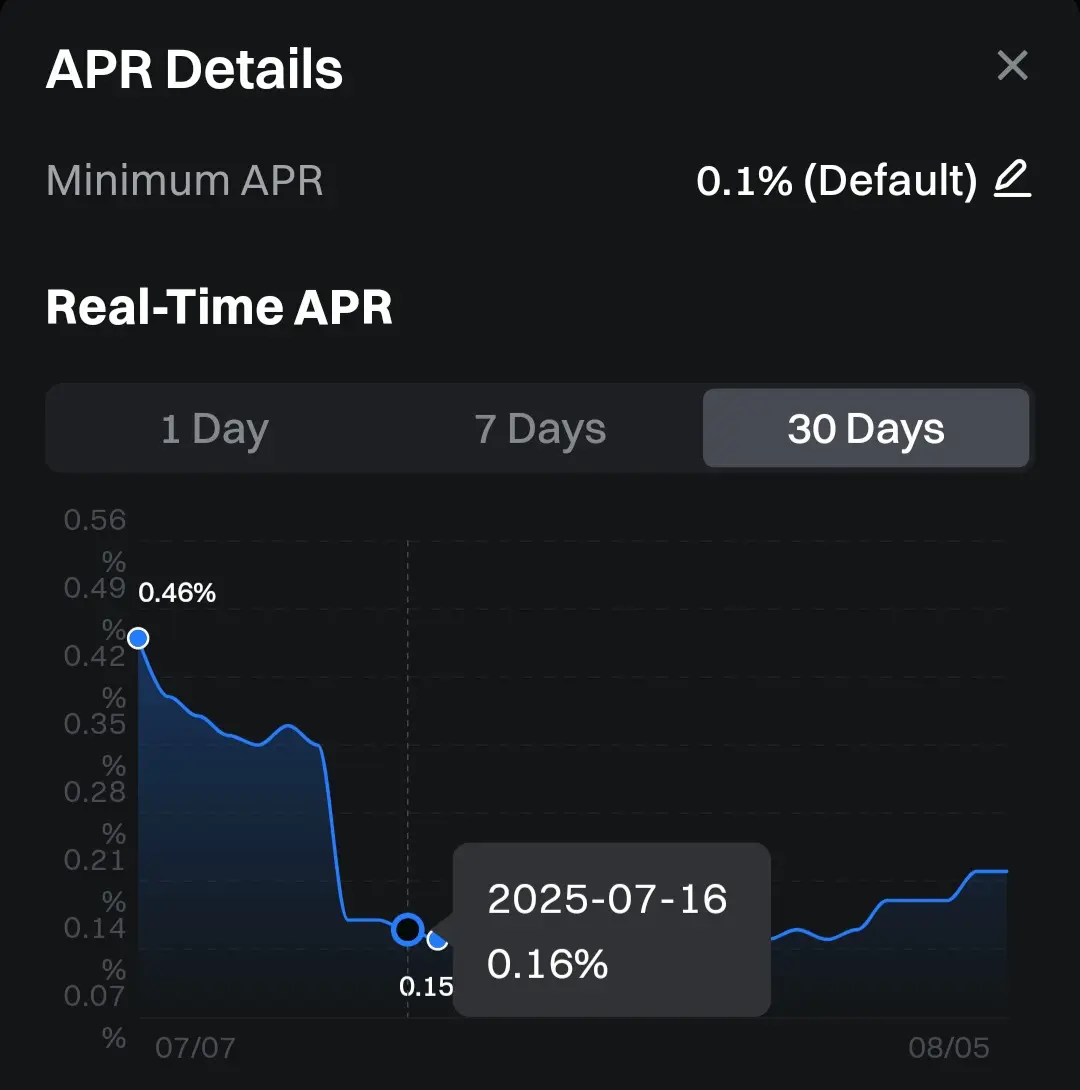The image size is (1080, 1090).
Task: Switch to the 1 Day tab
Action: tap(215, 428)
